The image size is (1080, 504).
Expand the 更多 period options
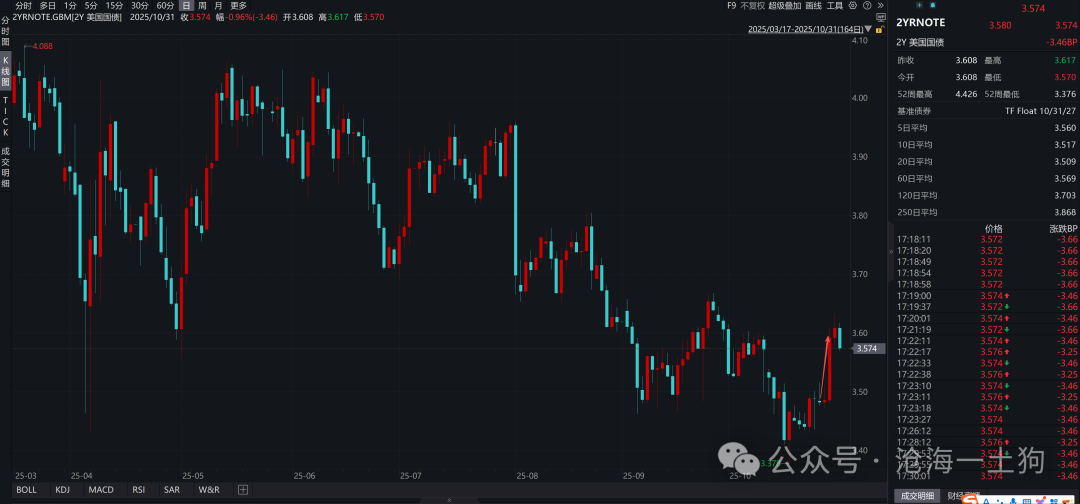(x=238, y=5)
